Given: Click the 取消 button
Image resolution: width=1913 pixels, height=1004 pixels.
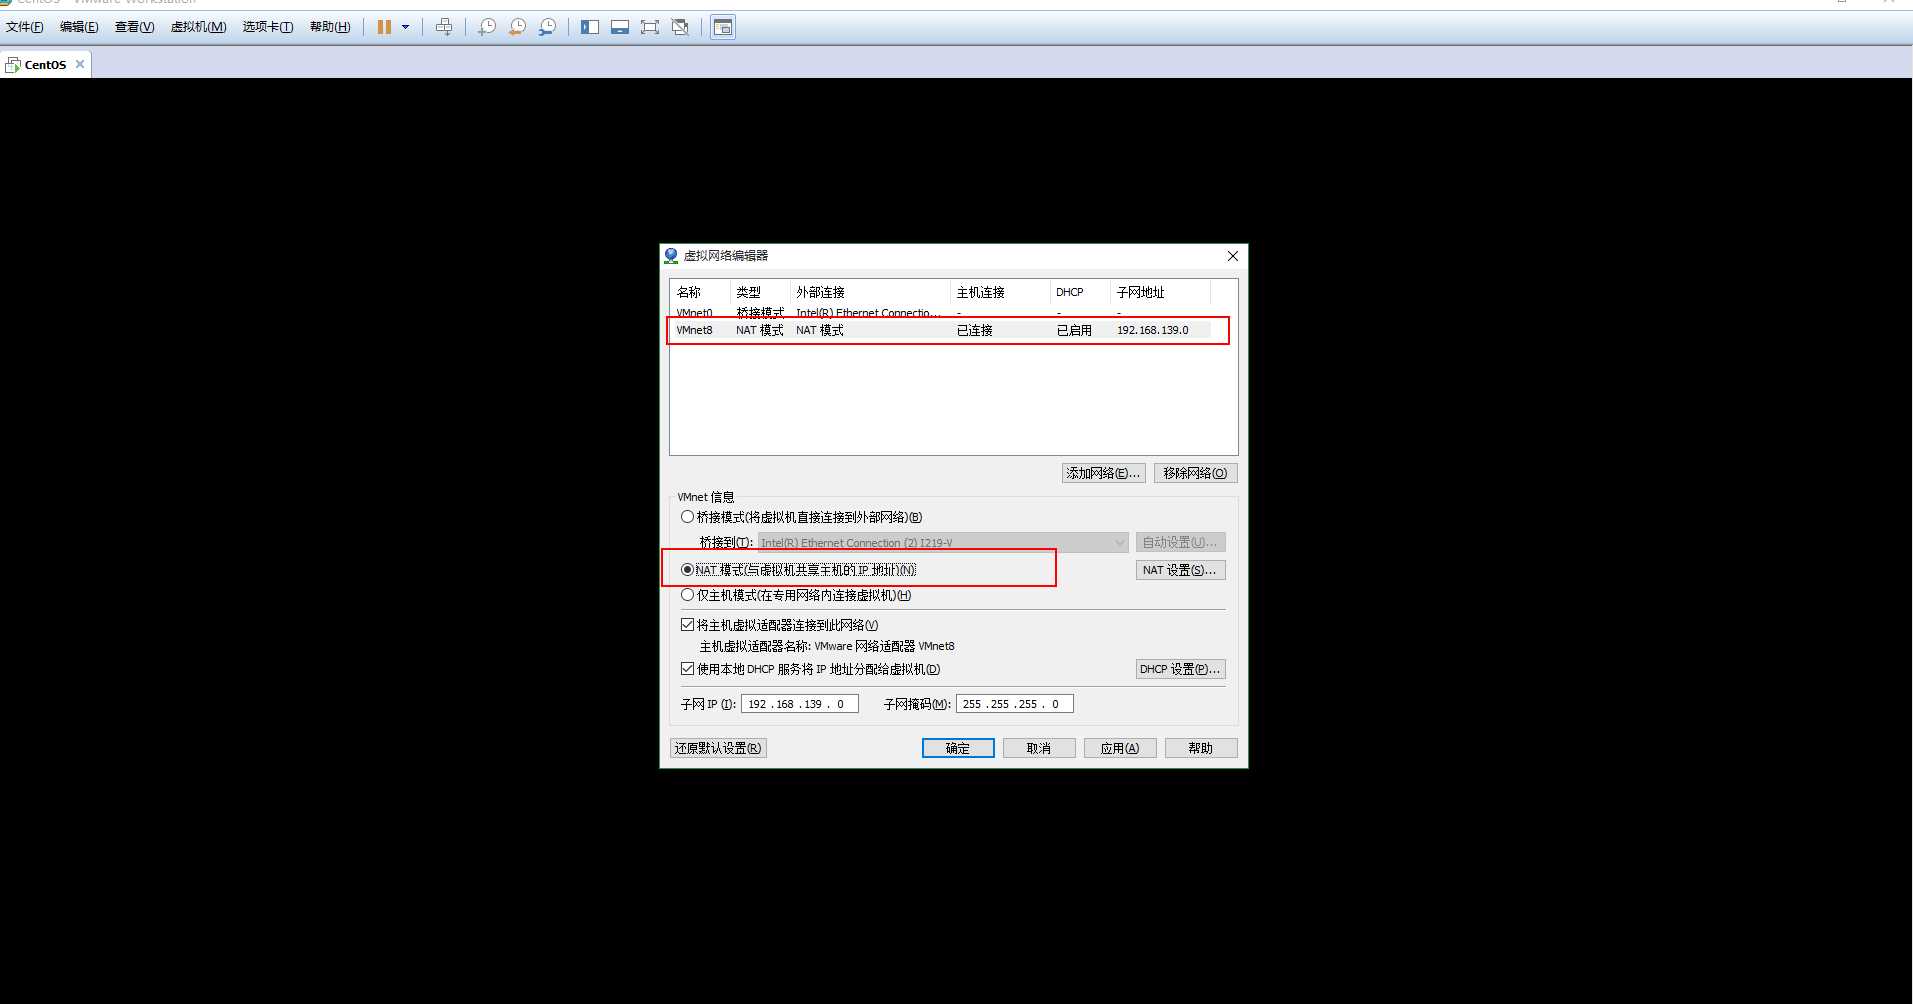Looking at the screenshot, I should 1039,748.
